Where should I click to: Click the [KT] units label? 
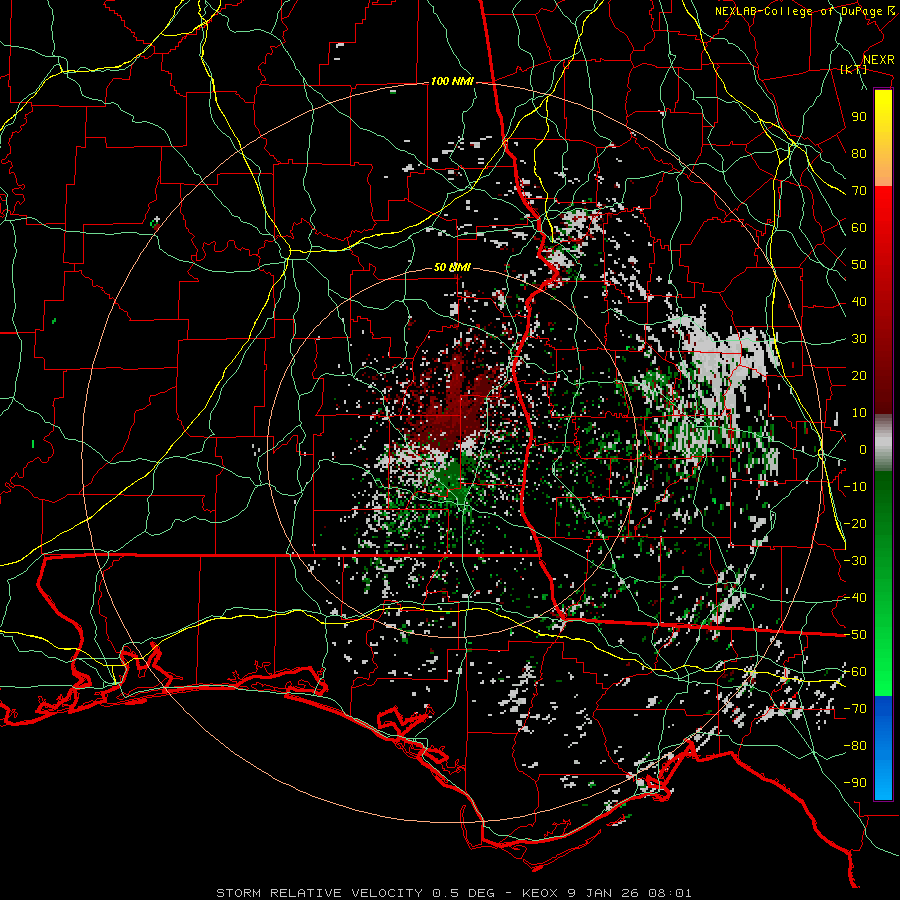click(854, 69)
